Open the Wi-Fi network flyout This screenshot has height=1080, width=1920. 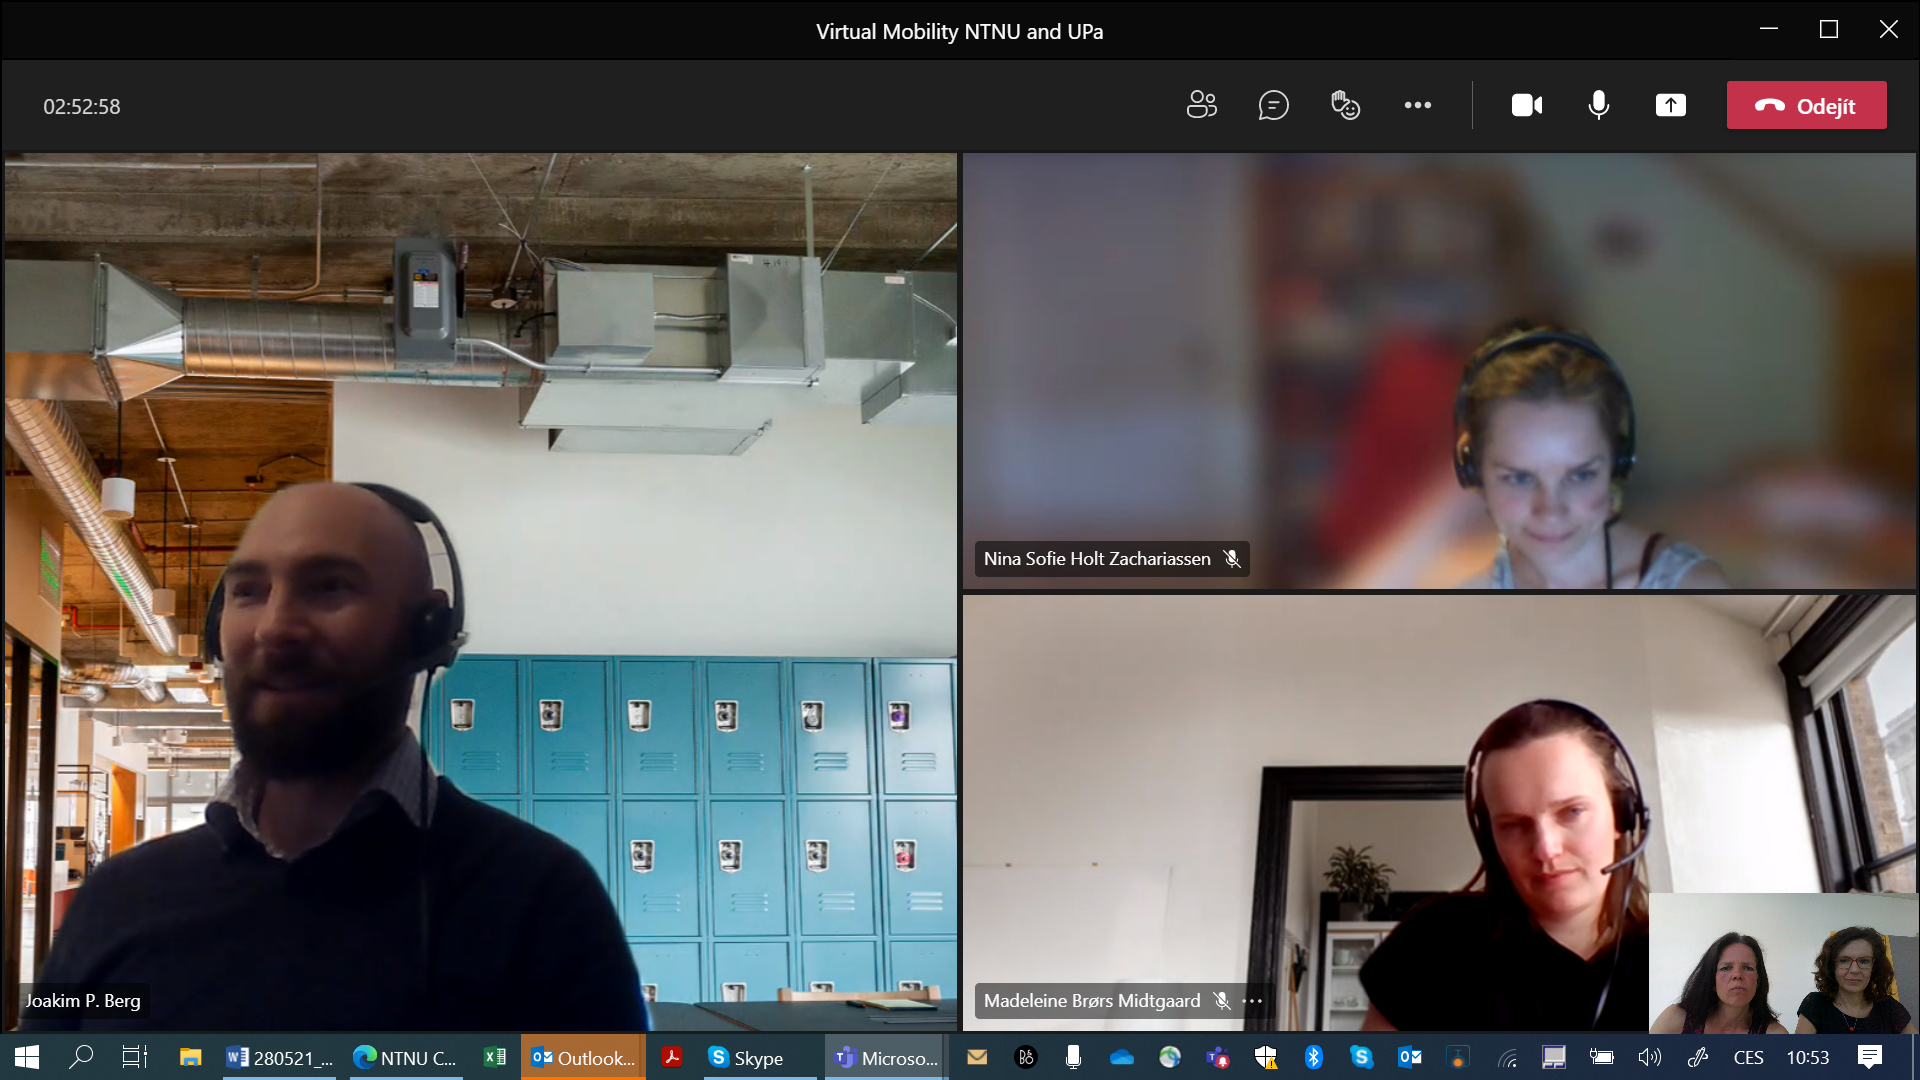pos(1506,1057)
